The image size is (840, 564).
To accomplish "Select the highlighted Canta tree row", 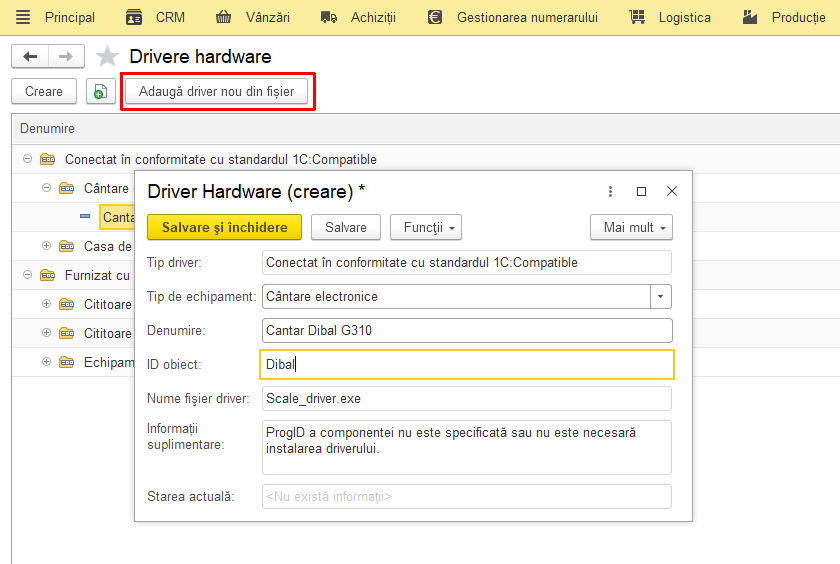I will (118, 217).
